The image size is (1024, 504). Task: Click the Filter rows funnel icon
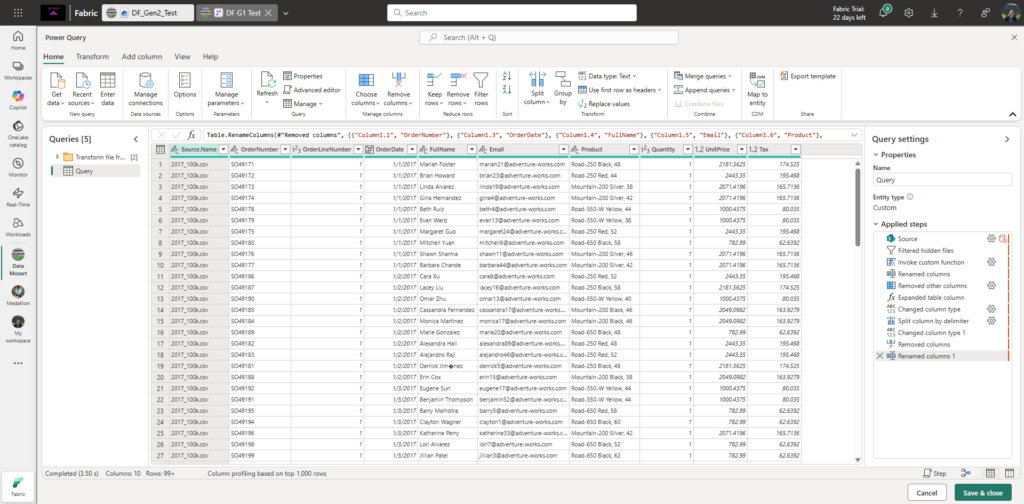(481, 80)
